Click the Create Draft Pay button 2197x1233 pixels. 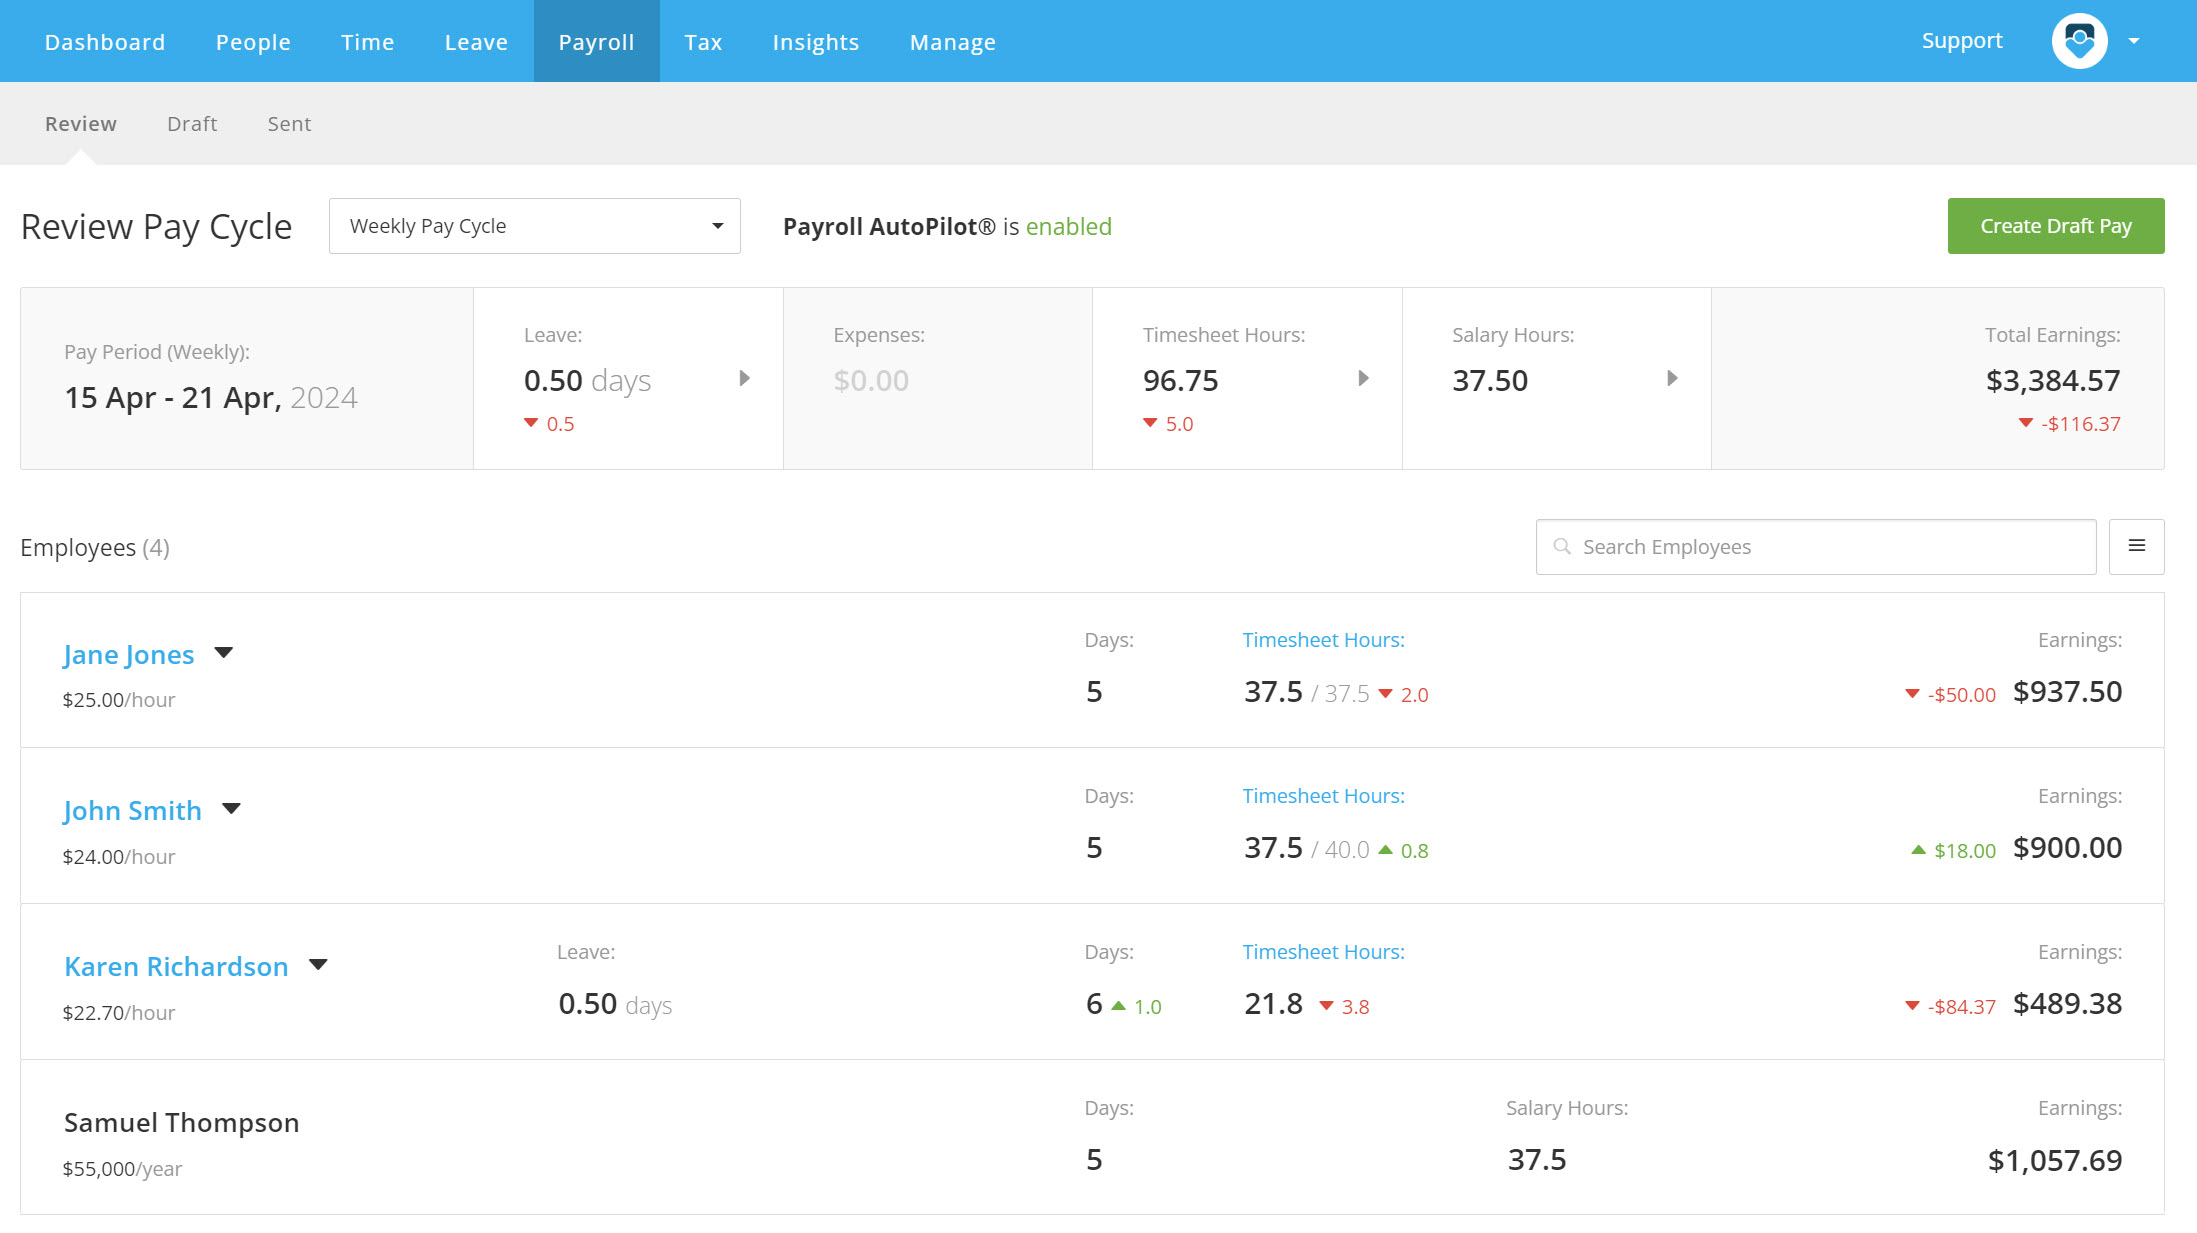[2056, 226]
